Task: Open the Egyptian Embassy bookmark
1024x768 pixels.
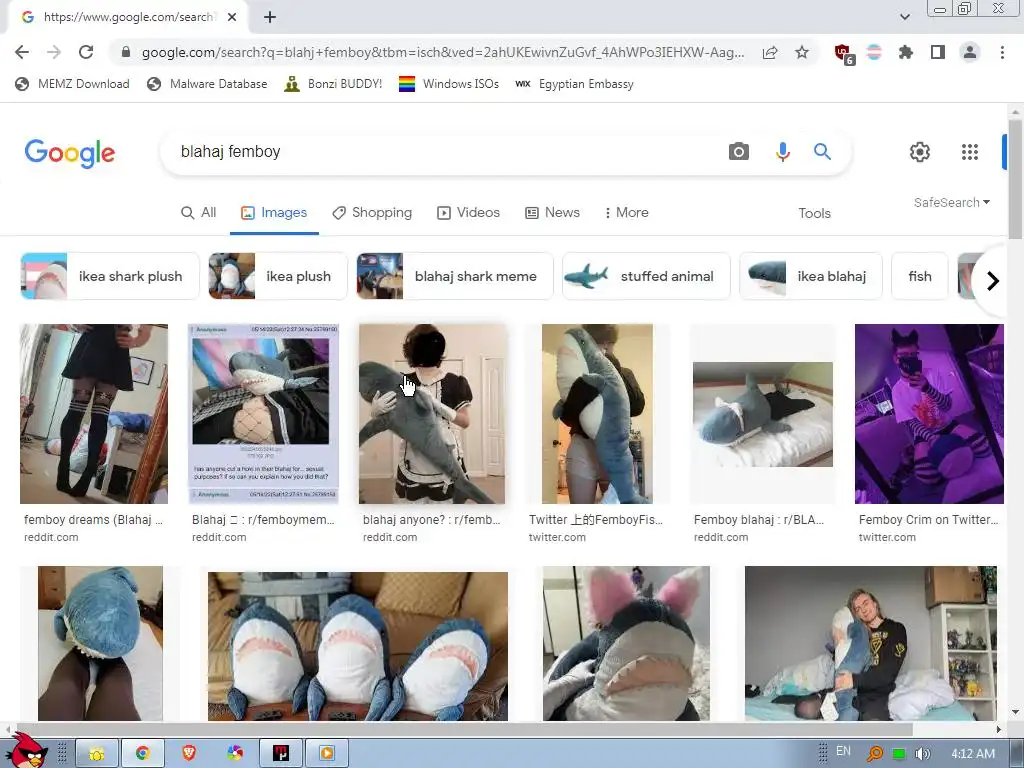Action: [575, 84]
